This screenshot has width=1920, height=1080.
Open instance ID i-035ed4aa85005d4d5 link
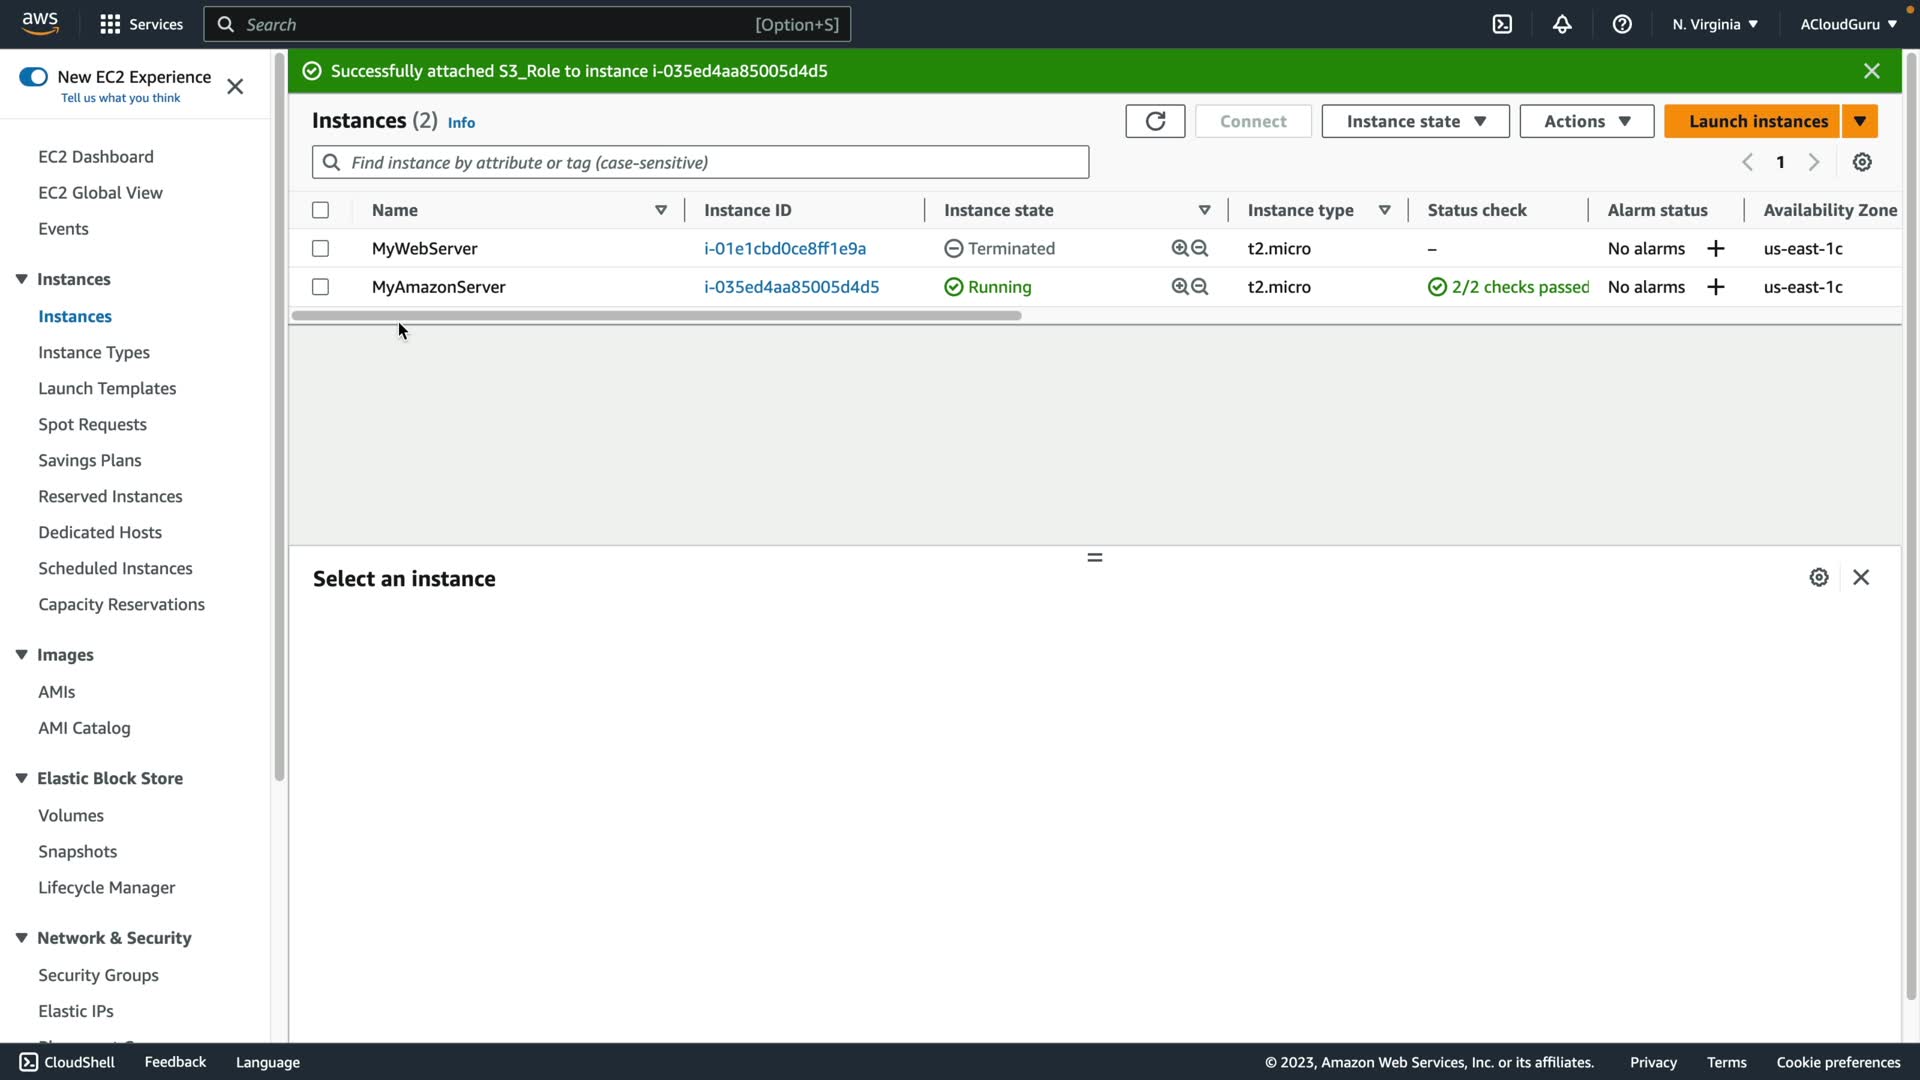tap(791, 287)
